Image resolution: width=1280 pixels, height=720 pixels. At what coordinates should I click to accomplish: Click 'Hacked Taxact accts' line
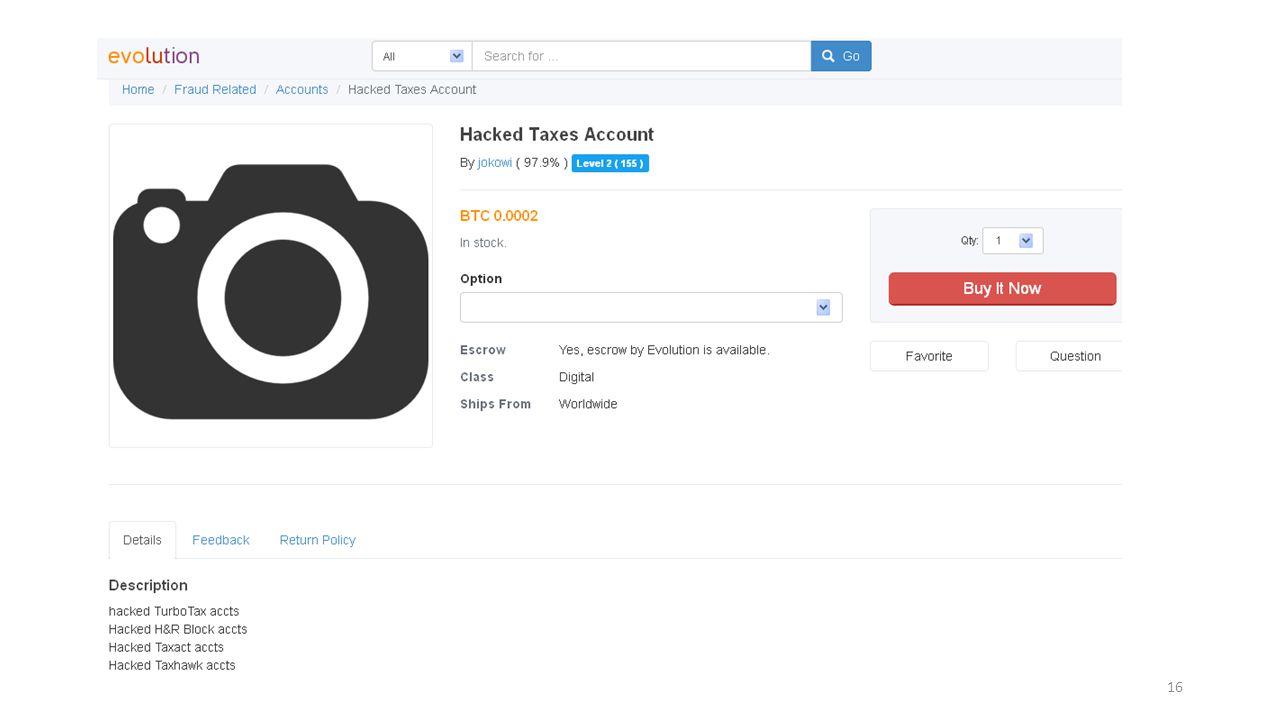(166, 647)
